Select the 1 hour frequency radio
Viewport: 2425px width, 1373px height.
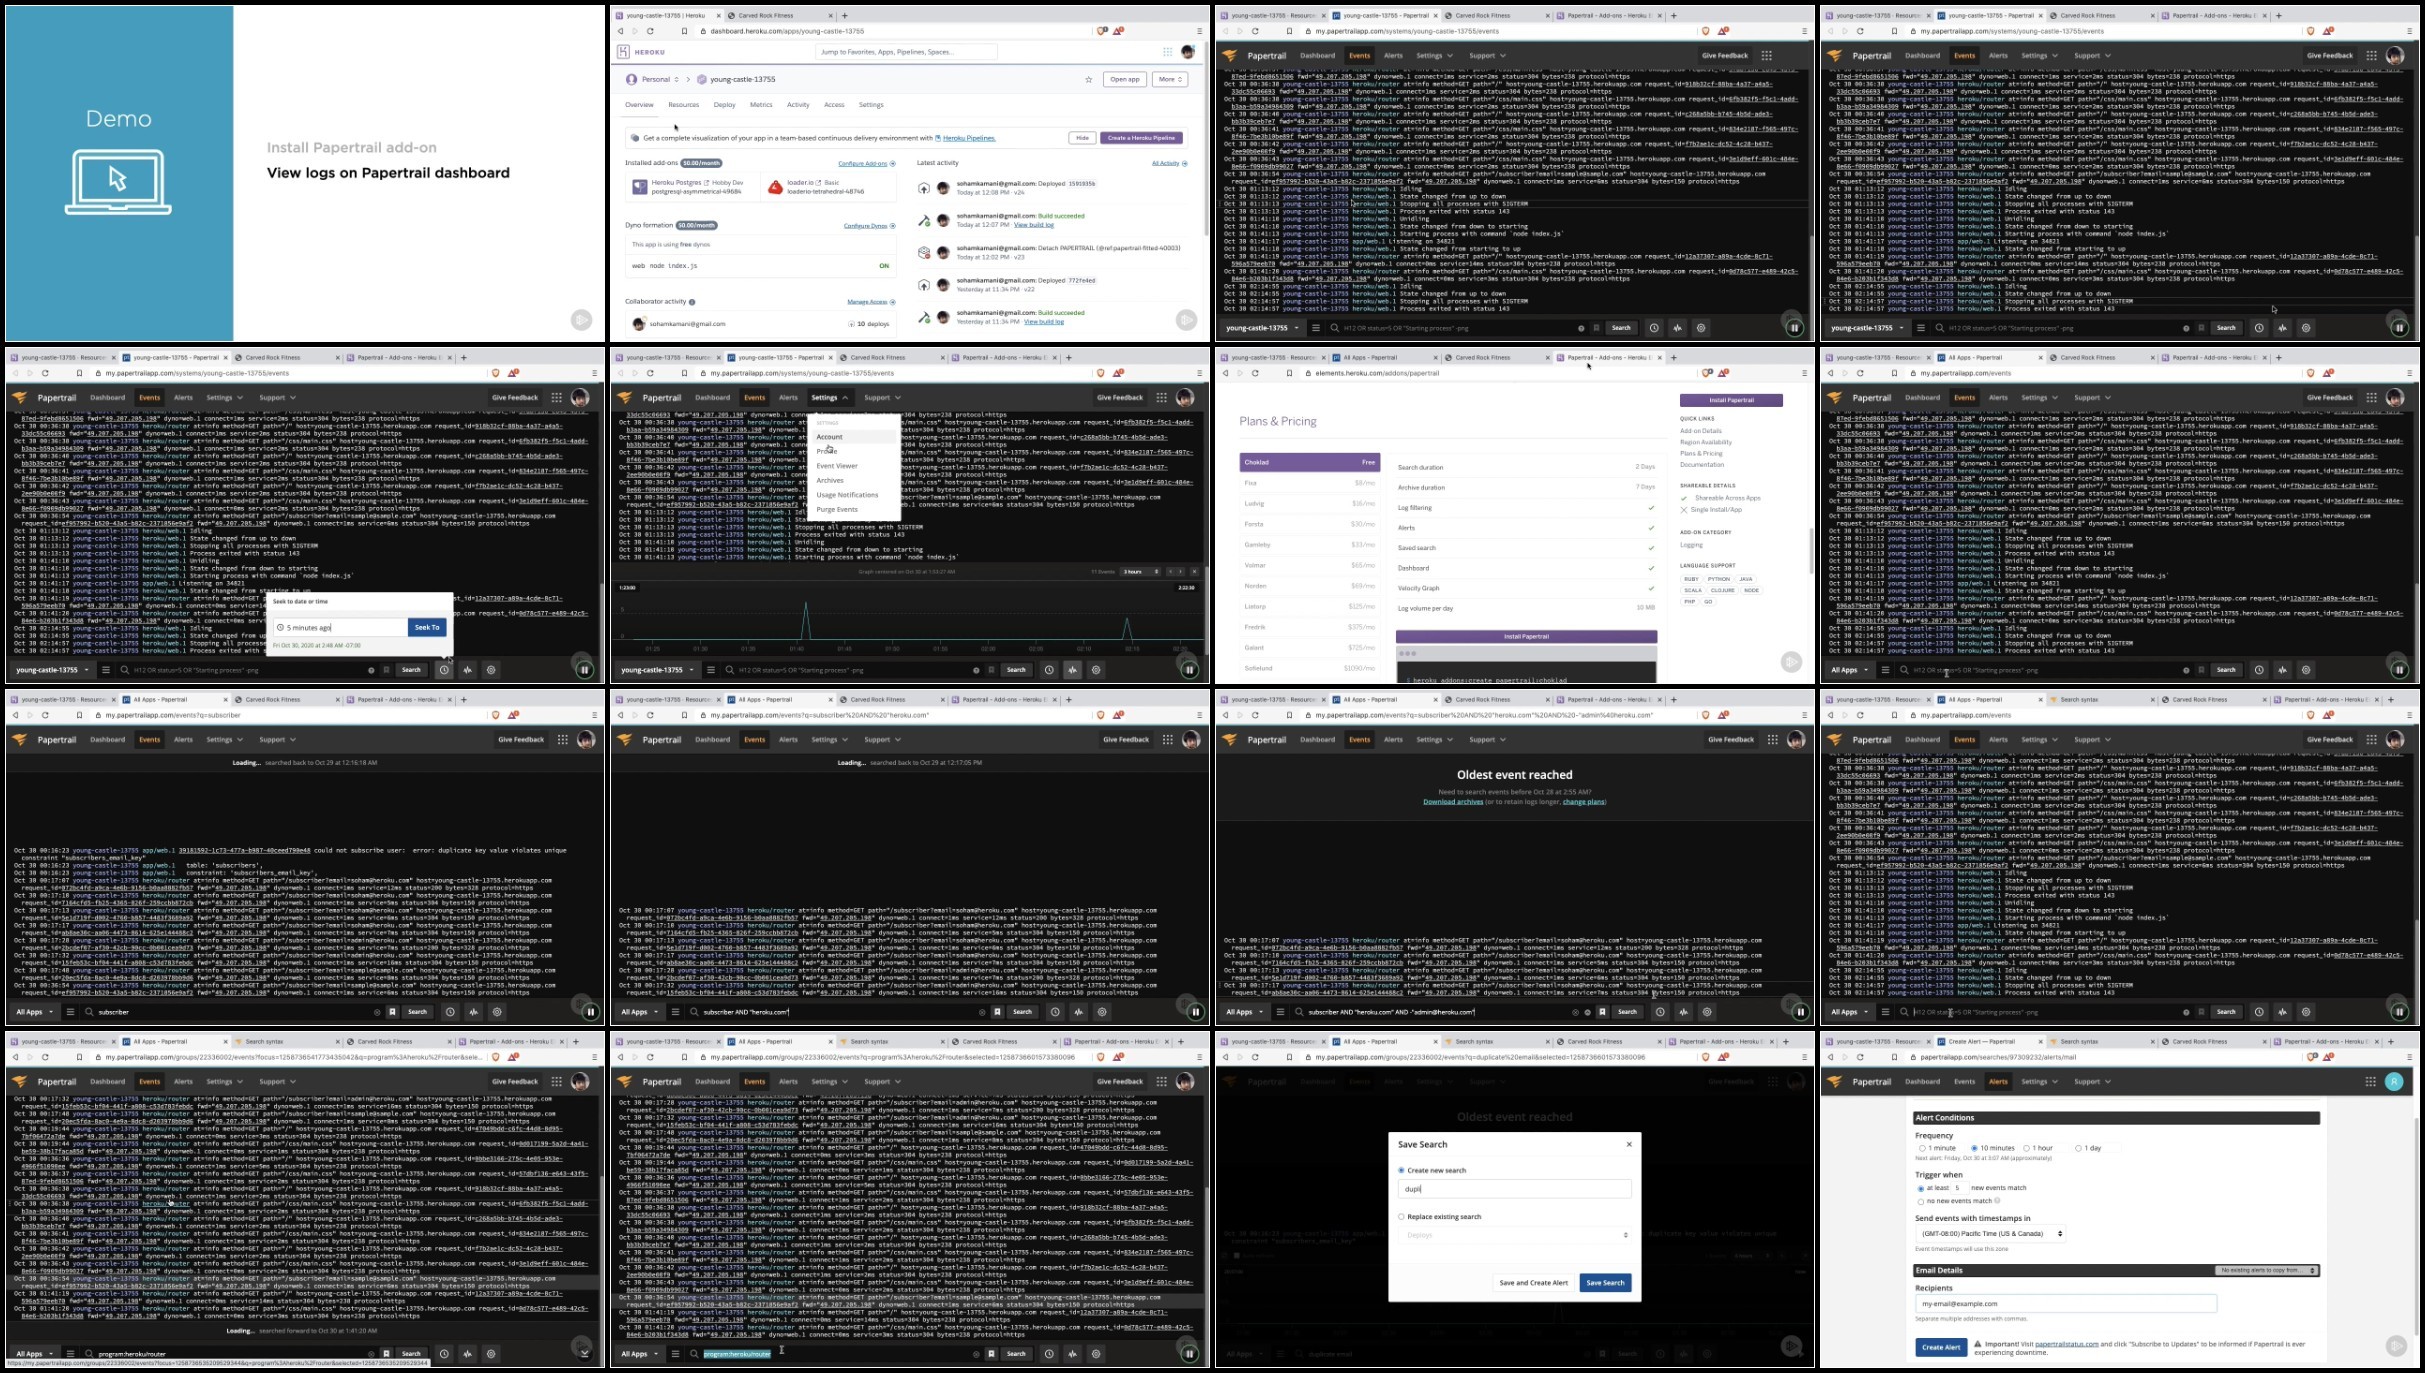2026,1148
